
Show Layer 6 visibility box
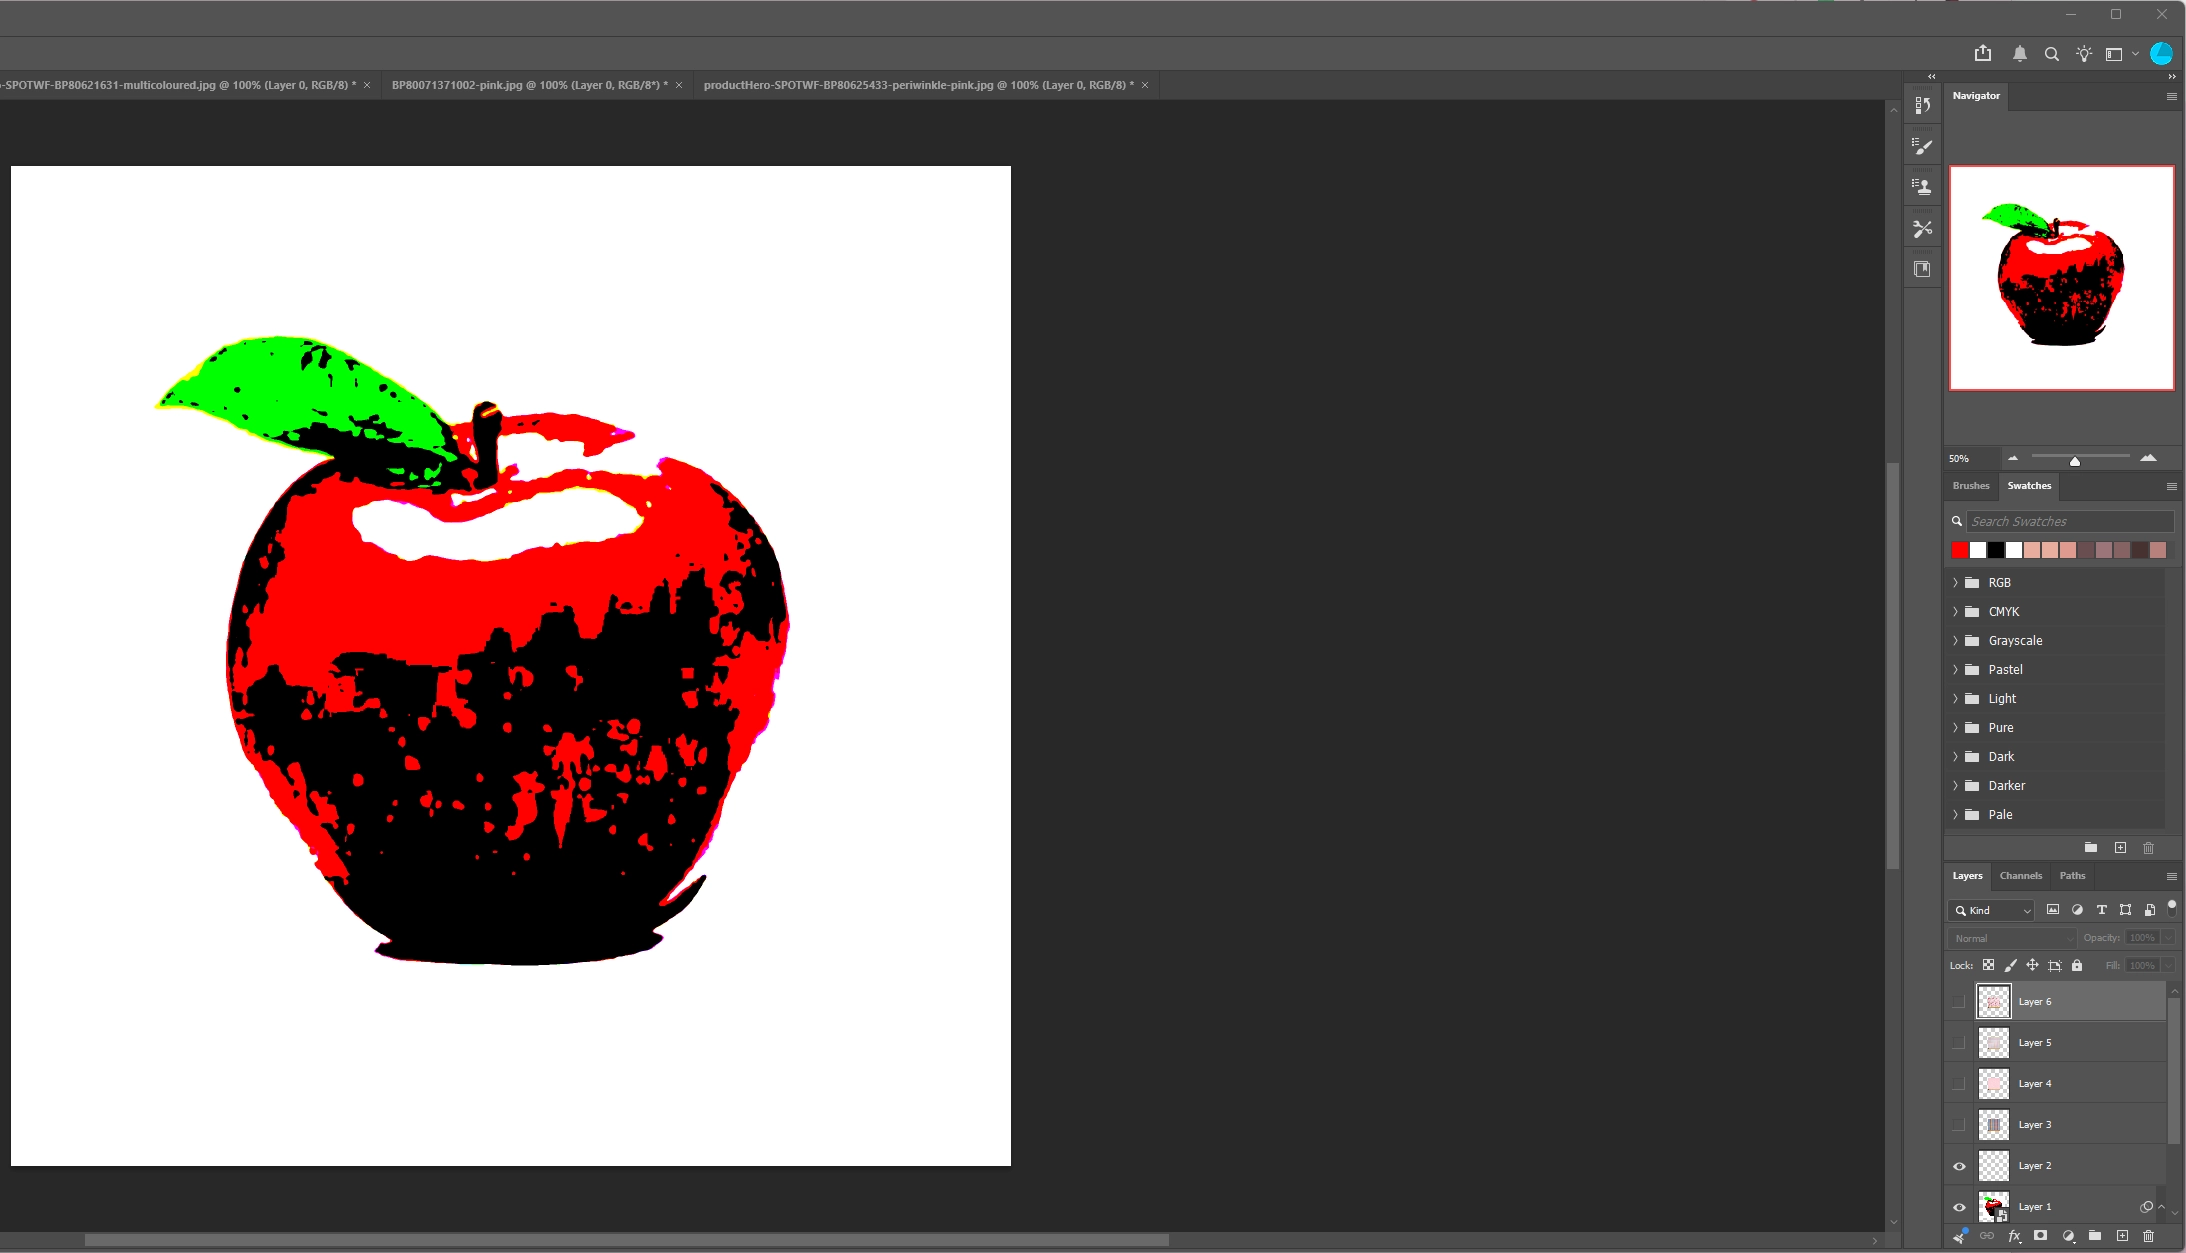pyautogui.click(x=1959, y=1001)
